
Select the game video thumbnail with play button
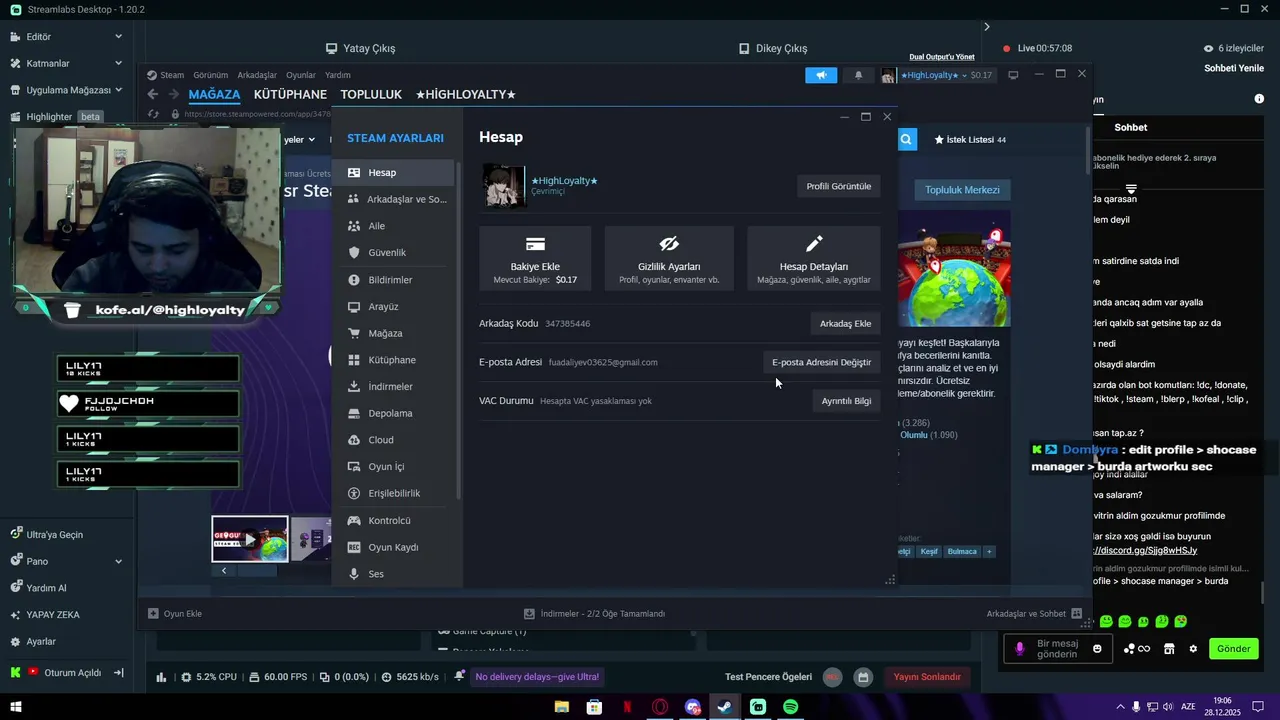250,539
